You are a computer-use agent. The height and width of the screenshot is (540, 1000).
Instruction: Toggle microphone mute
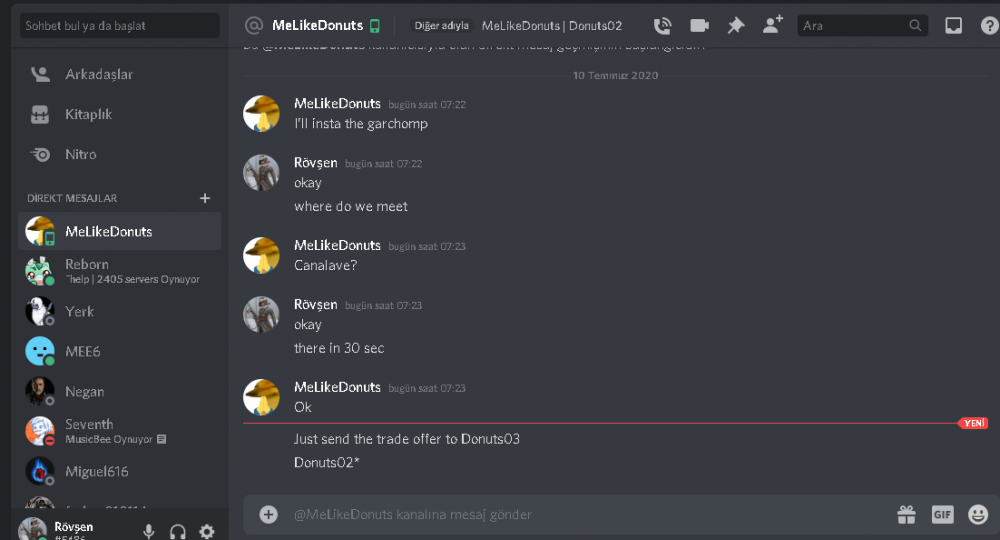(149, 532)
